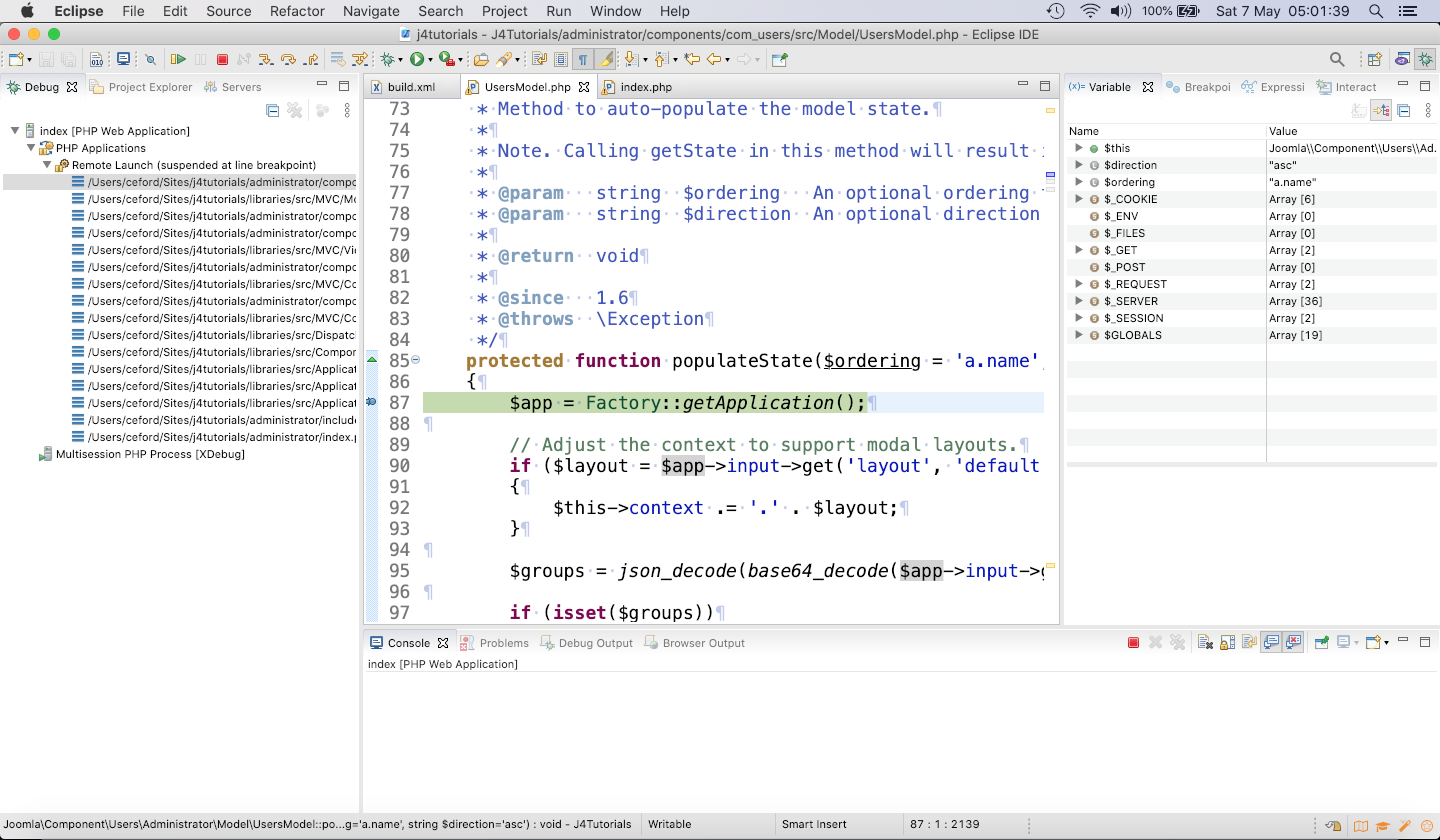Expand the $this variable row
Screen dimensions: 1440x840
(x=1079, y=148)
